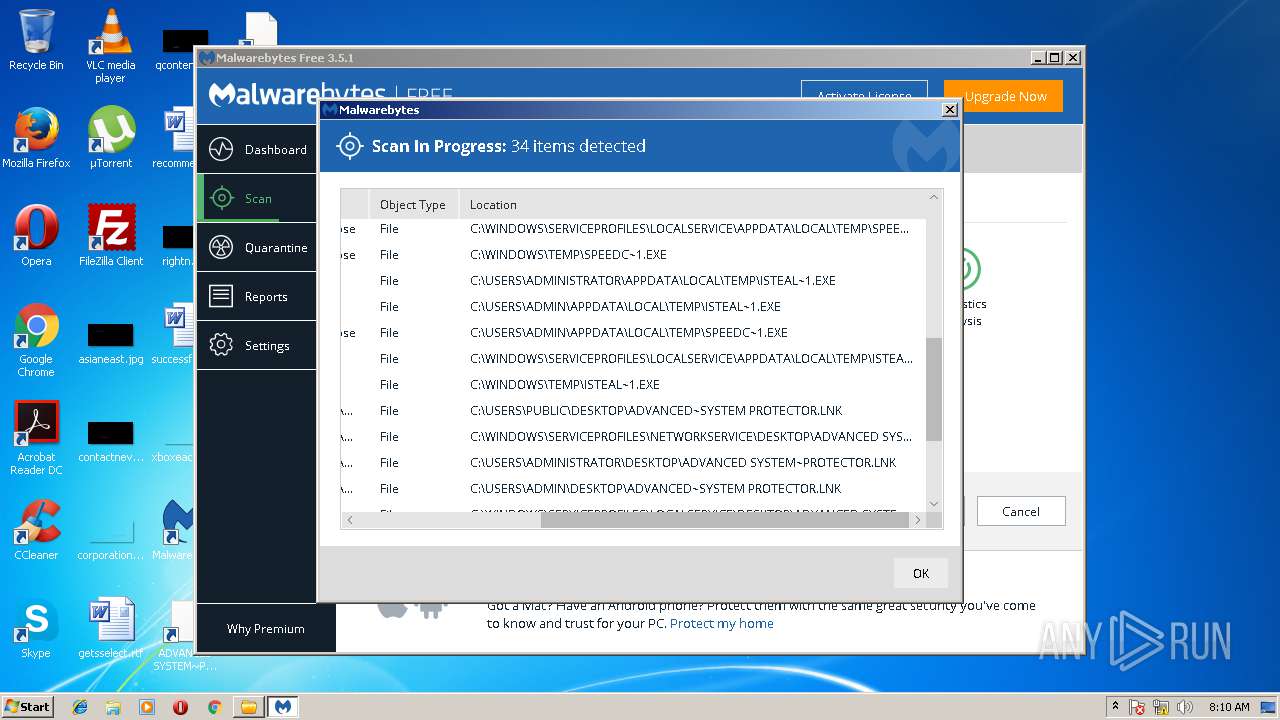Sort by the Object Type column header
The image size is (1280, 720).
coord(413,204)
